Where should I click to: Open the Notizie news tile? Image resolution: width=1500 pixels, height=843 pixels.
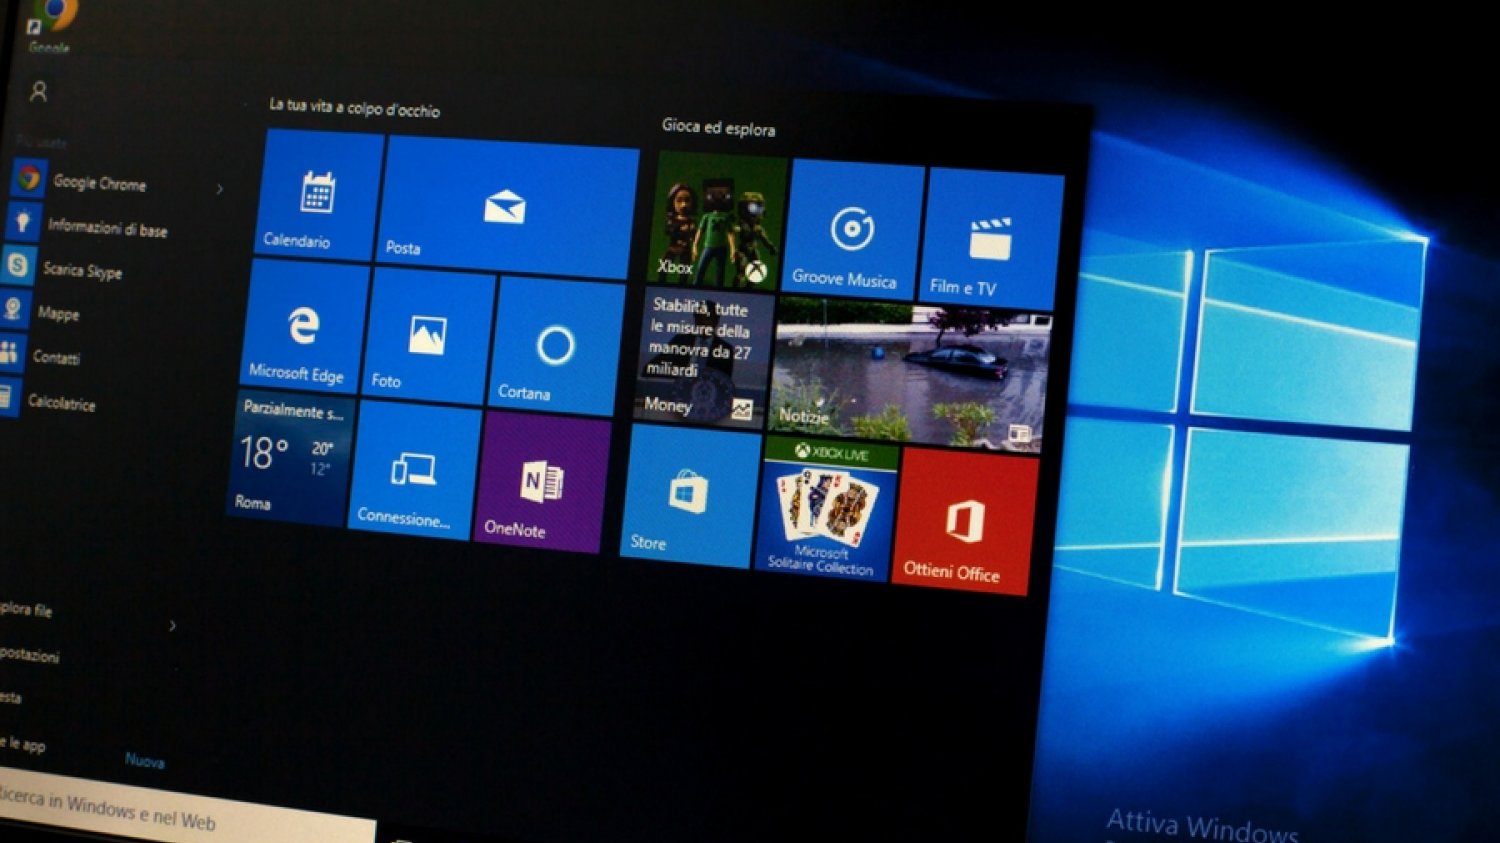(x=910, y=372)
